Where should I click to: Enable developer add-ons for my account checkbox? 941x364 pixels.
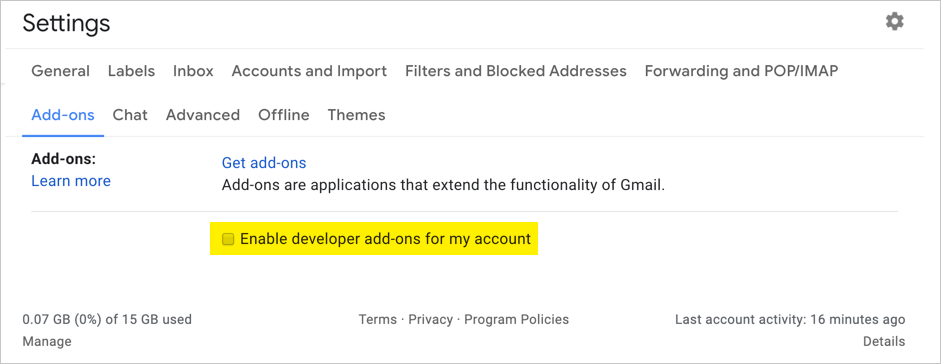click(228, 239)
